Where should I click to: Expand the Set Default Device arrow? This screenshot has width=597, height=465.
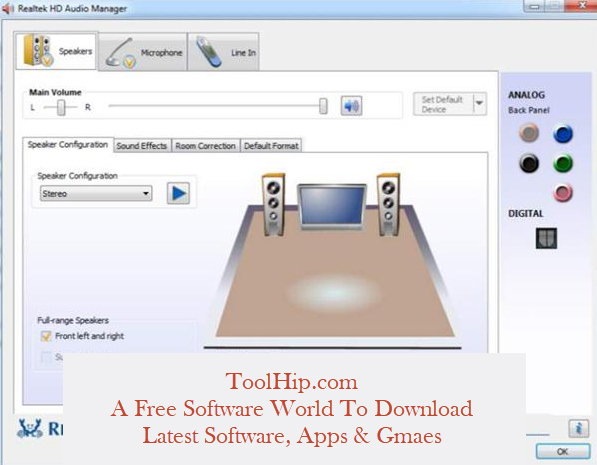tap(480, 103)
